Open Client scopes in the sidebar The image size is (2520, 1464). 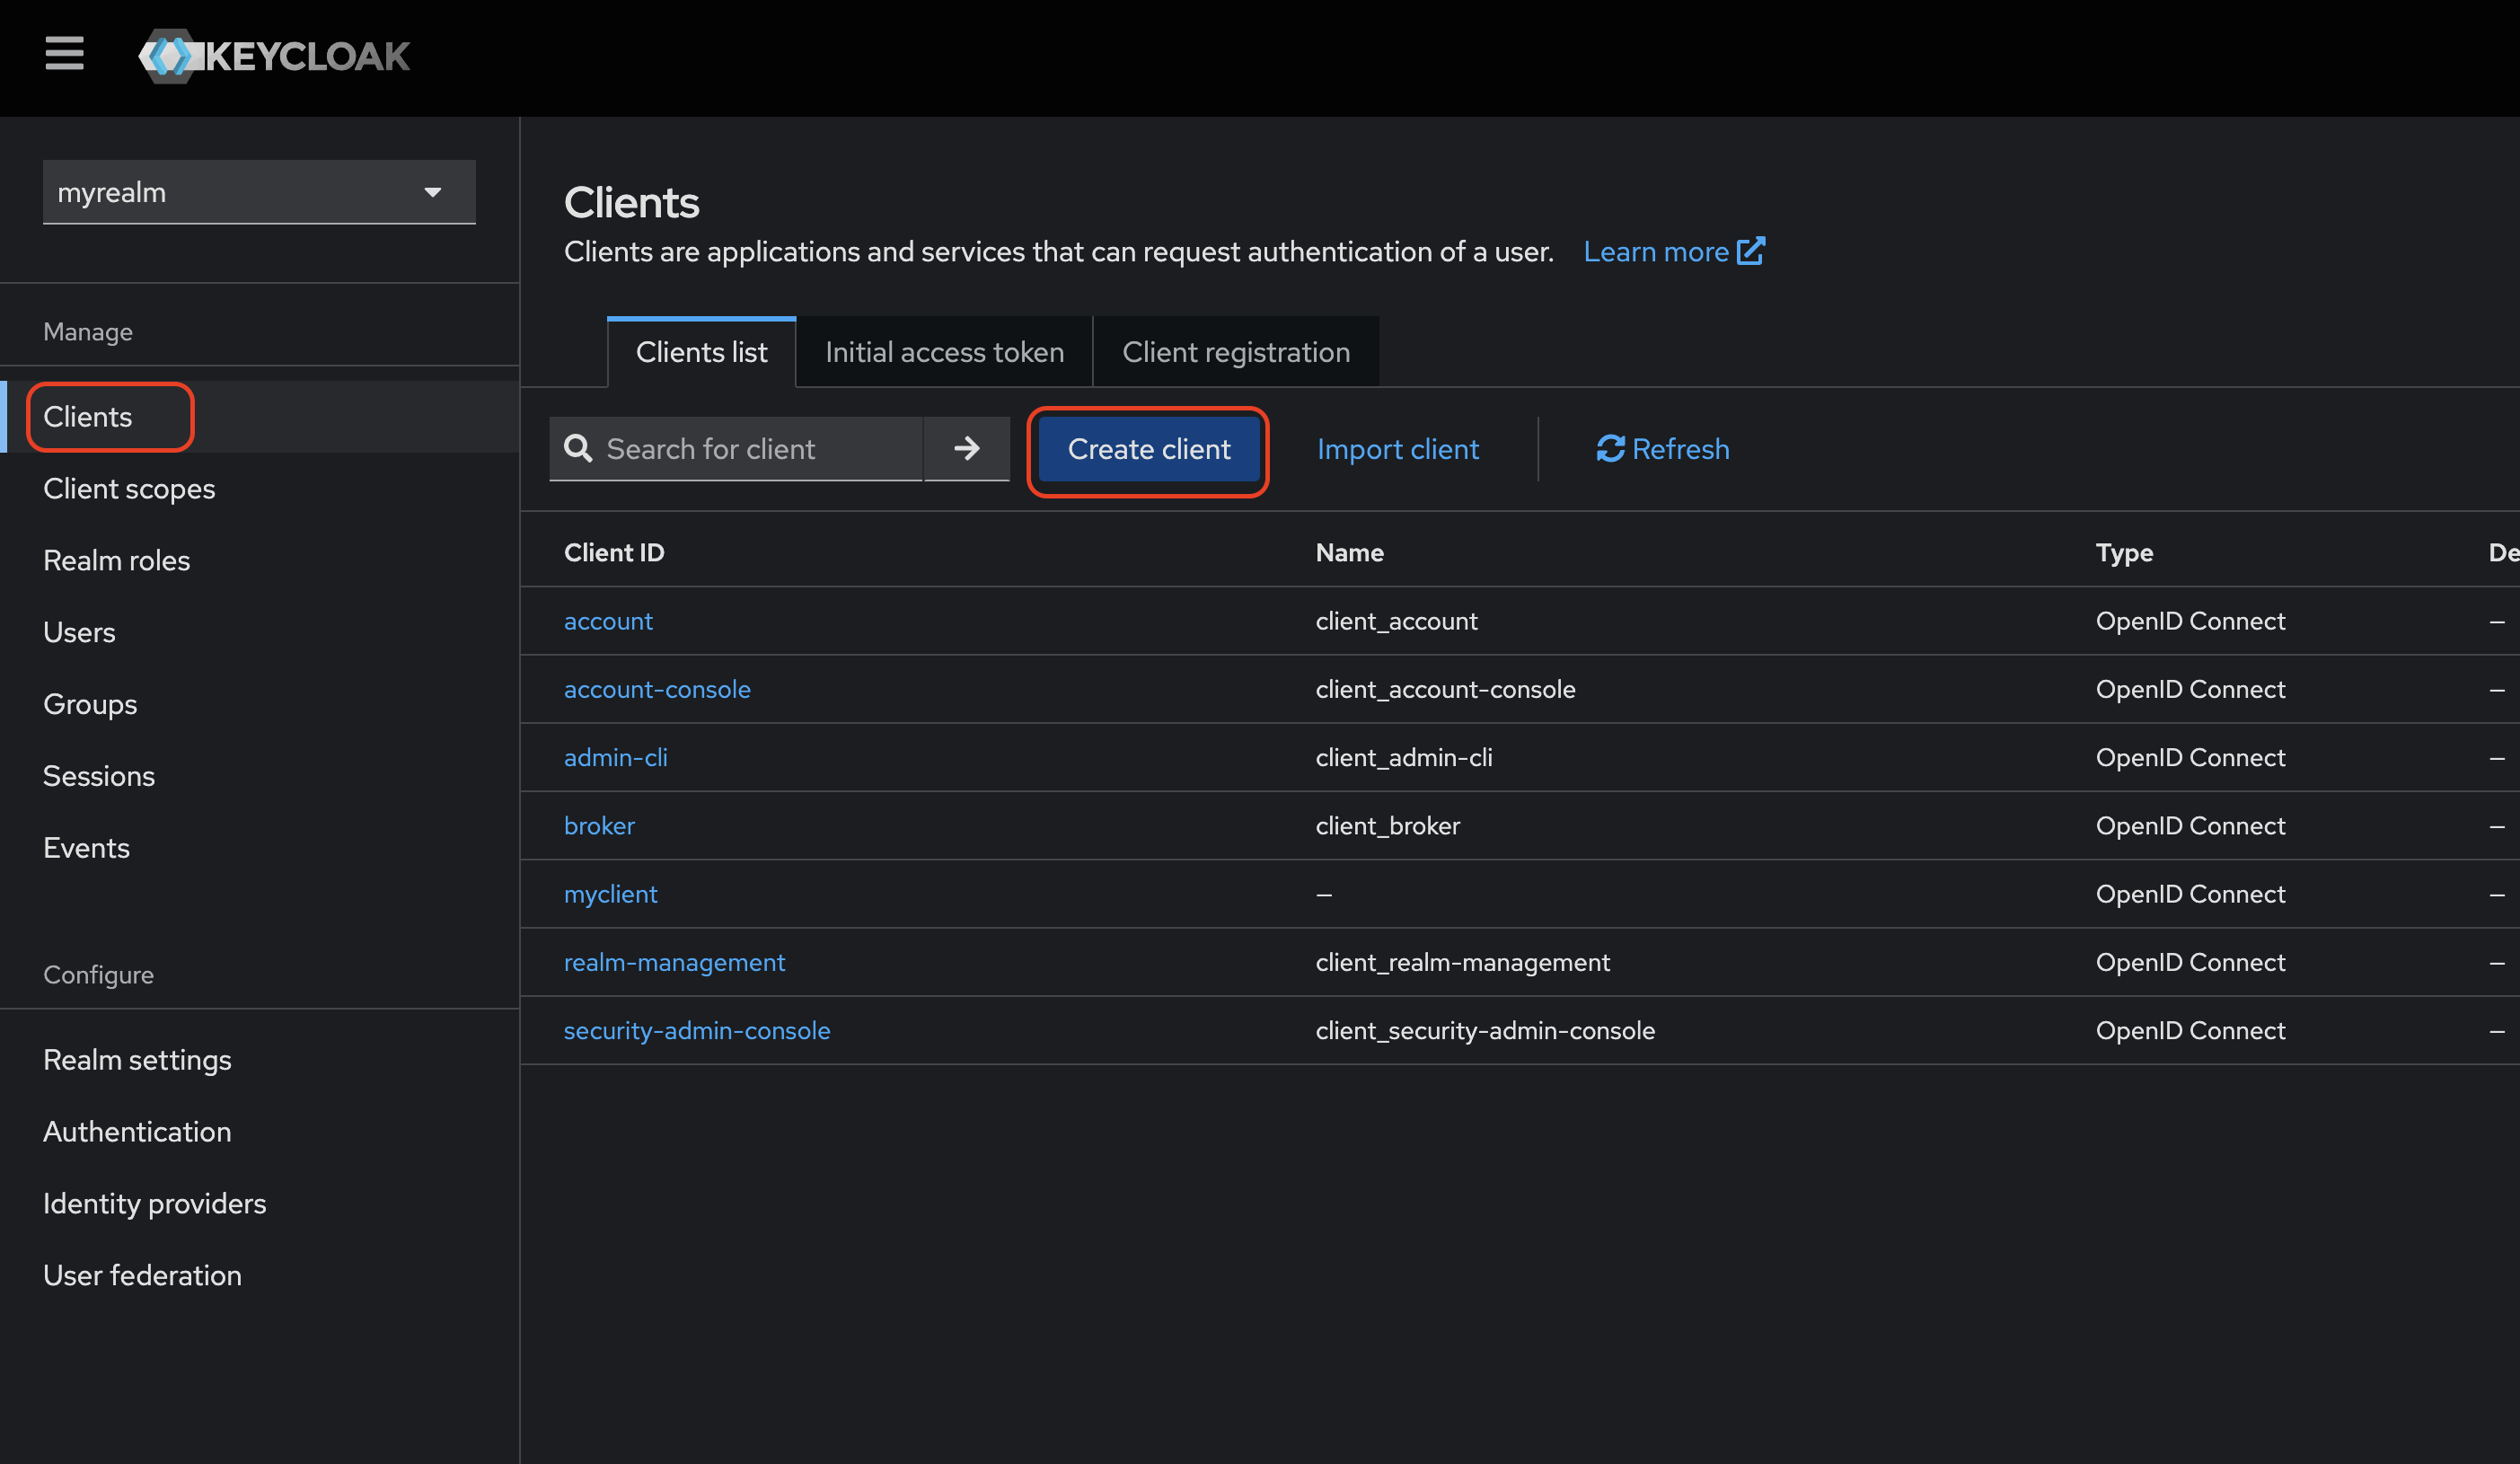coord(260,489)
